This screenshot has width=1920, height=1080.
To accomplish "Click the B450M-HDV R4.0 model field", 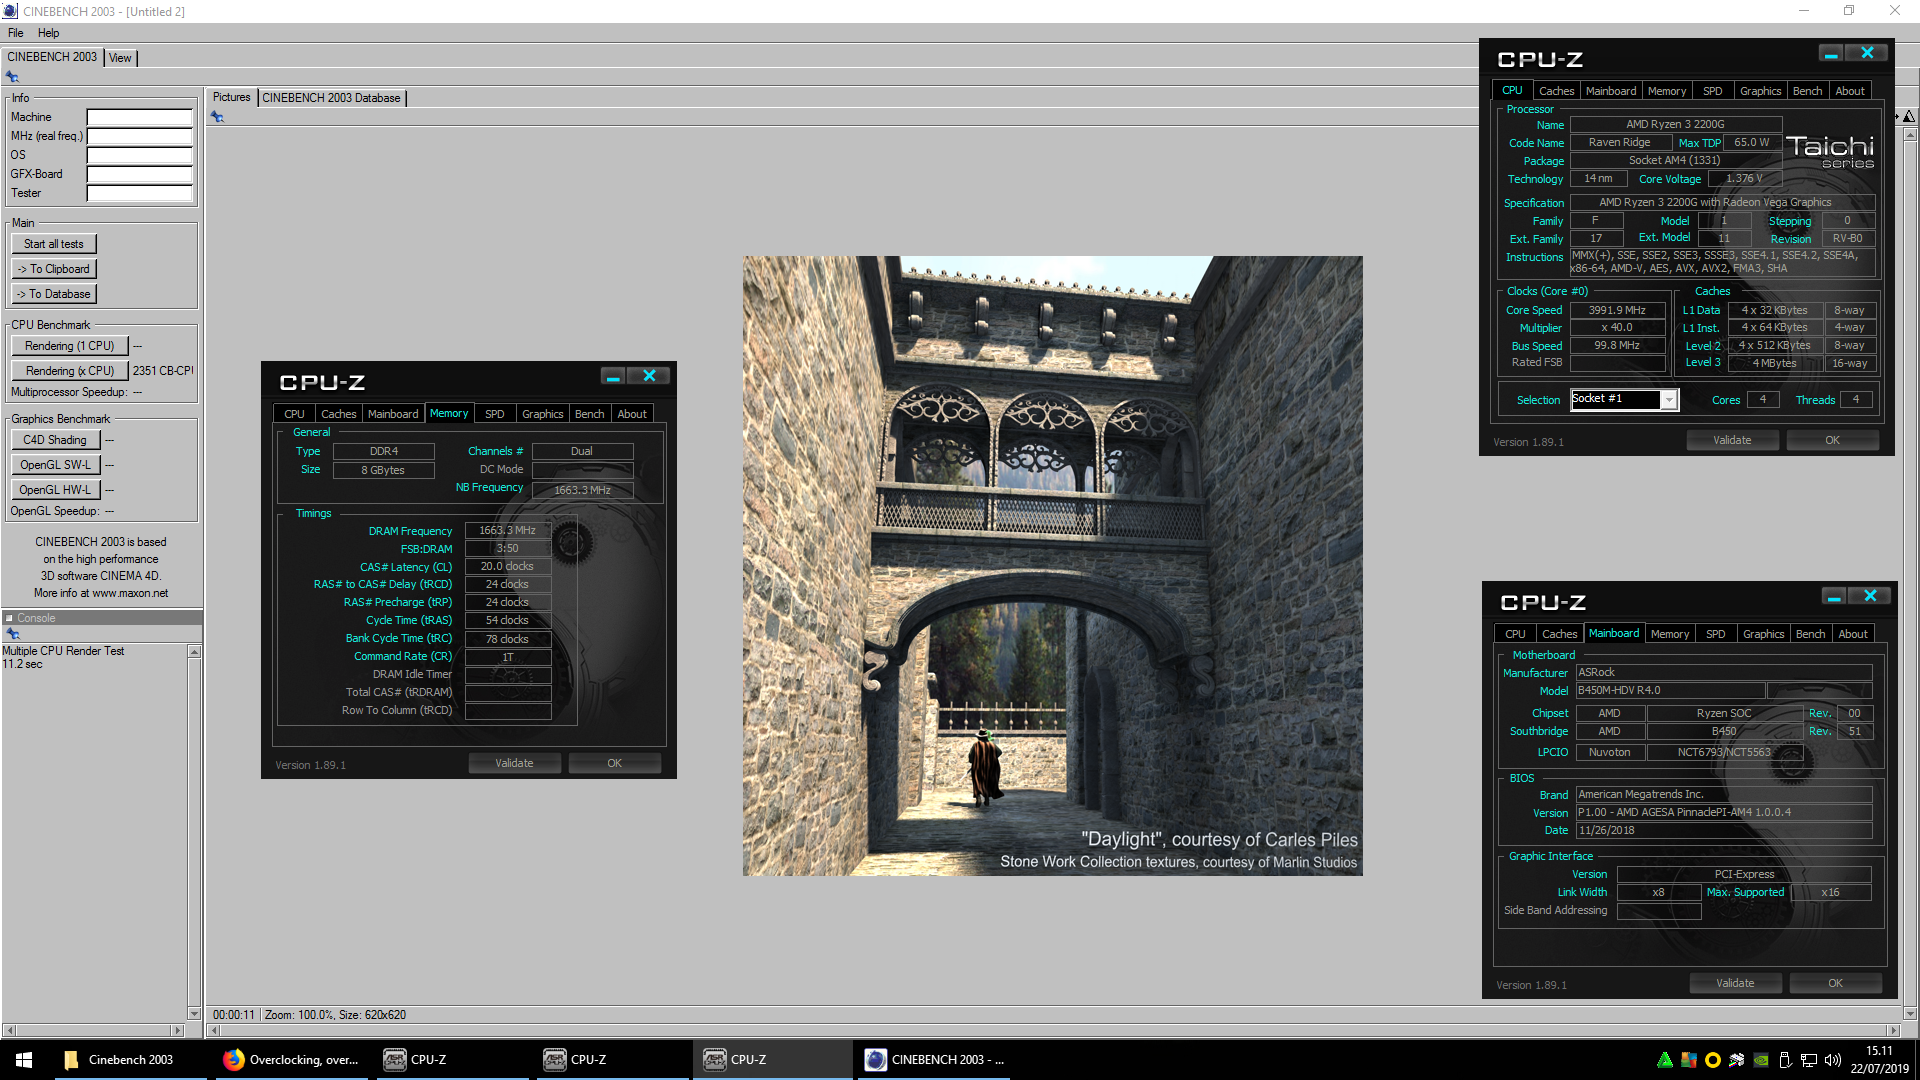I will (1670, 691).
